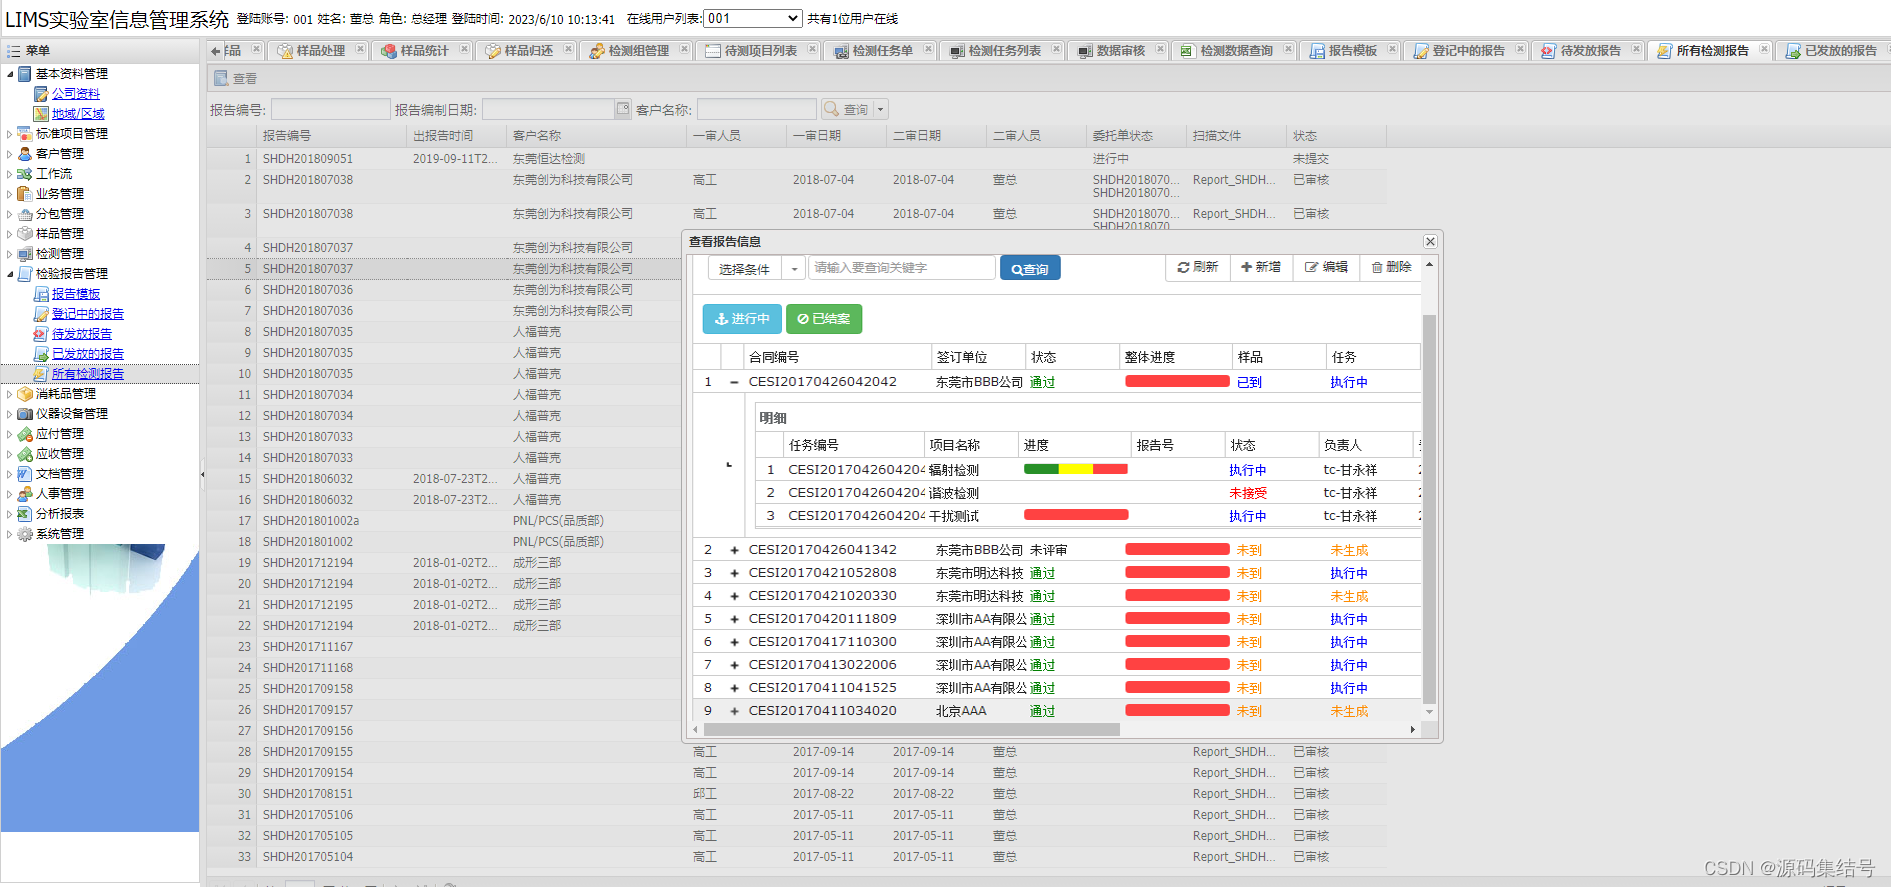Click the 未接受 status of 谐波检测
Viewport: 1891px width, 887px height.
pos(1248,493)
